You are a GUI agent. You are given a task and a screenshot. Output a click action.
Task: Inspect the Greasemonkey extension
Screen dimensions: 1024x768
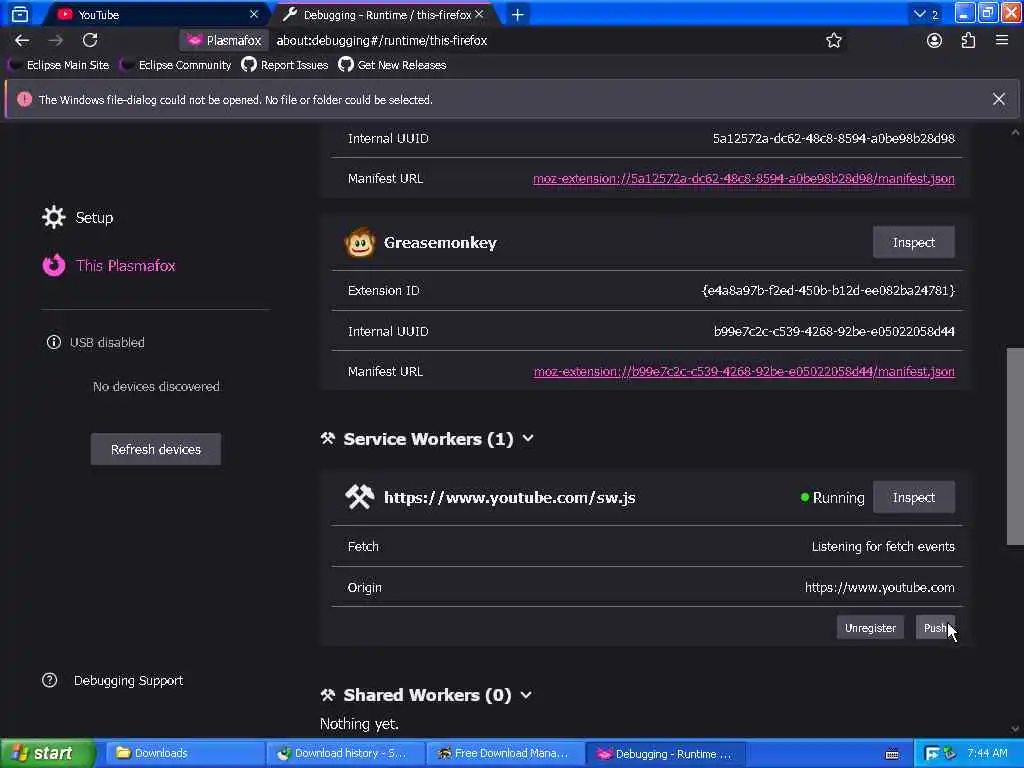pos(914,242)
